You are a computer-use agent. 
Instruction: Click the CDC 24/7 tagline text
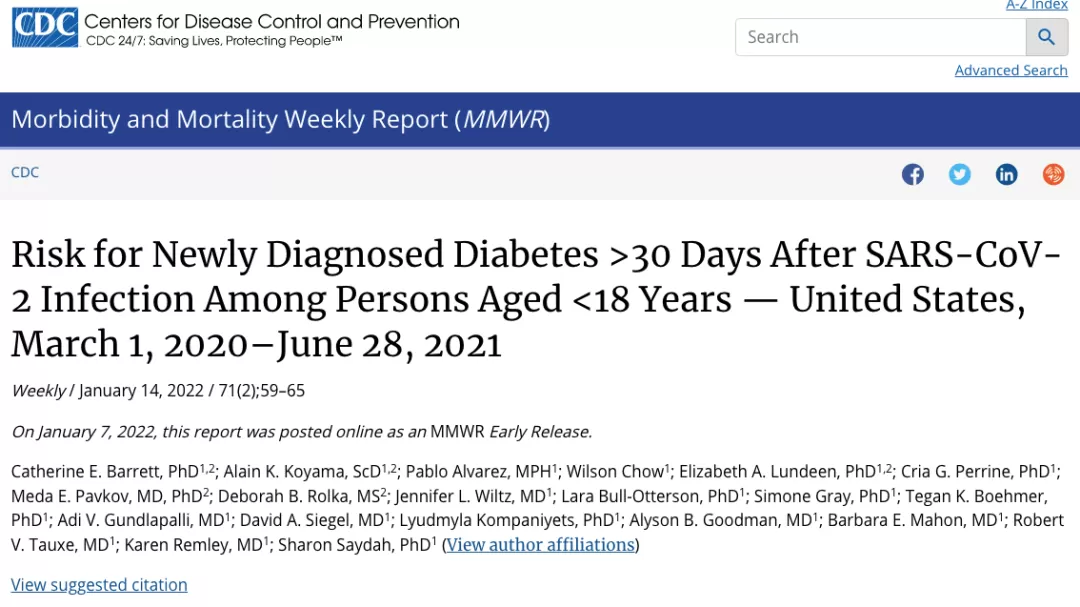(214, 41)
